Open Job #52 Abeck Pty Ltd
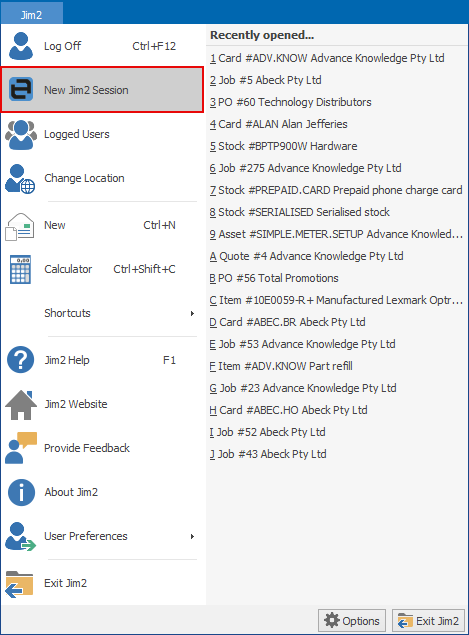469x635 pixels. pos(267,432)
